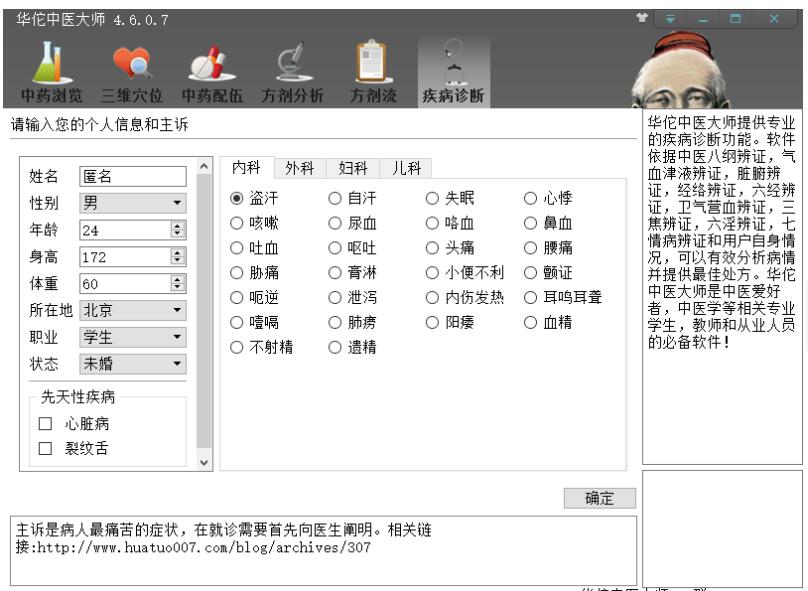Switch to the 外科 tab
This screenshot has height=591, width=808.
tap(300, 168)
